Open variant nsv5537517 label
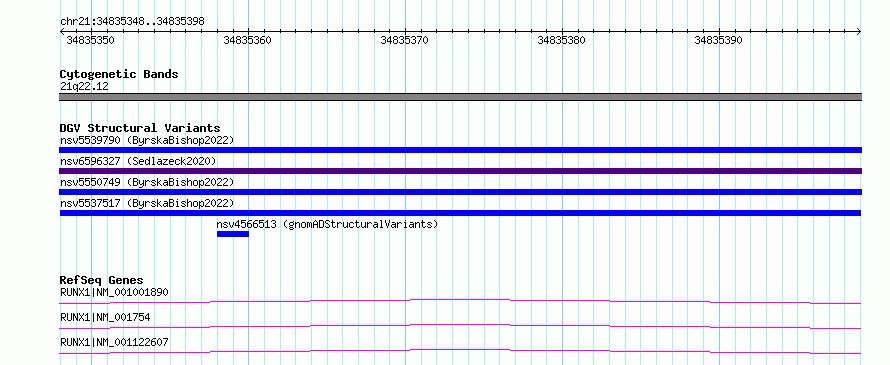The width and height of the screenshot is (890, 365). 147,203
